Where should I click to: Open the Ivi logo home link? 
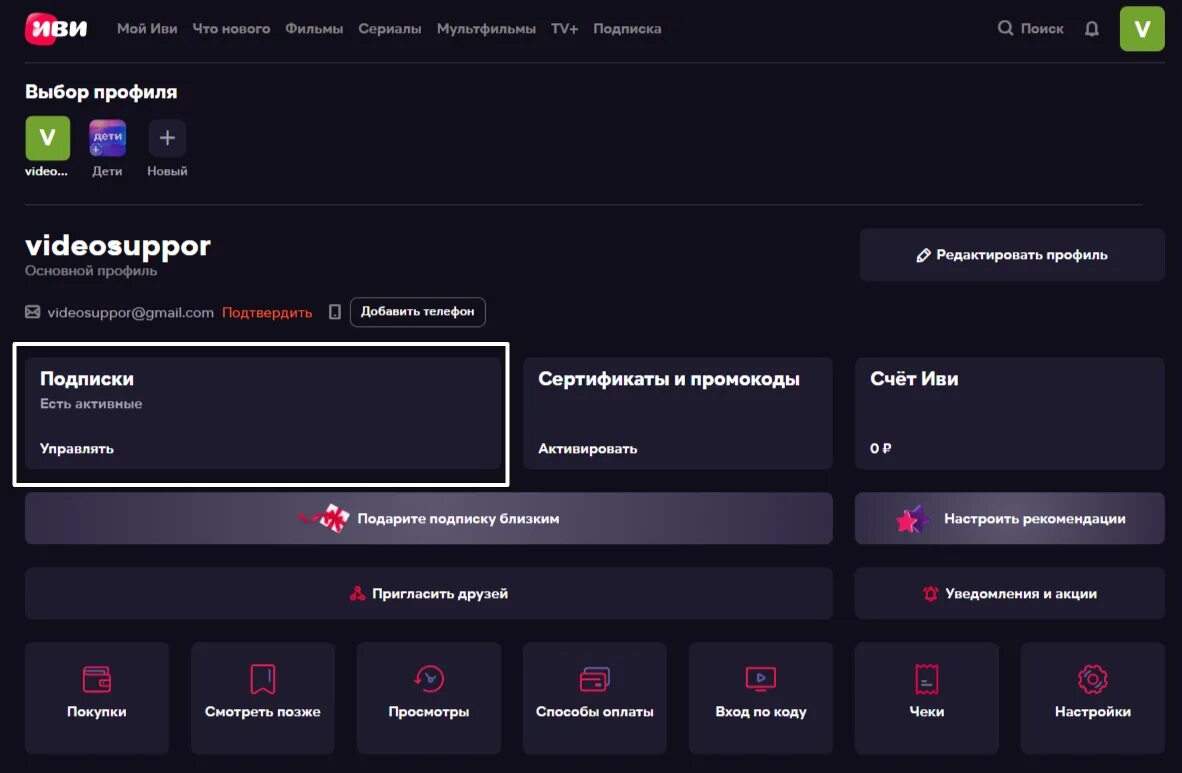(x=57, y=29)
